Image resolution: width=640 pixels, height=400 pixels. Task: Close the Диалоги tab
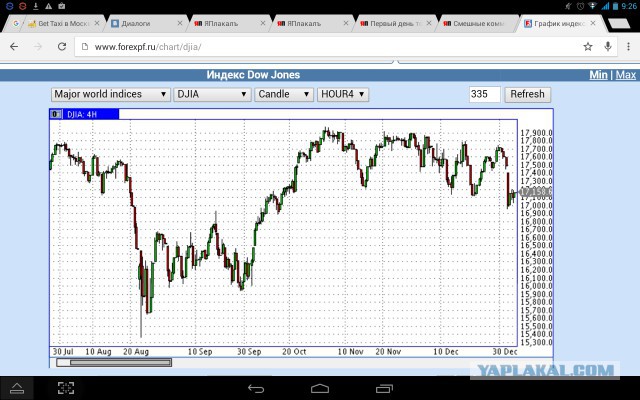(x=180, y=23)
